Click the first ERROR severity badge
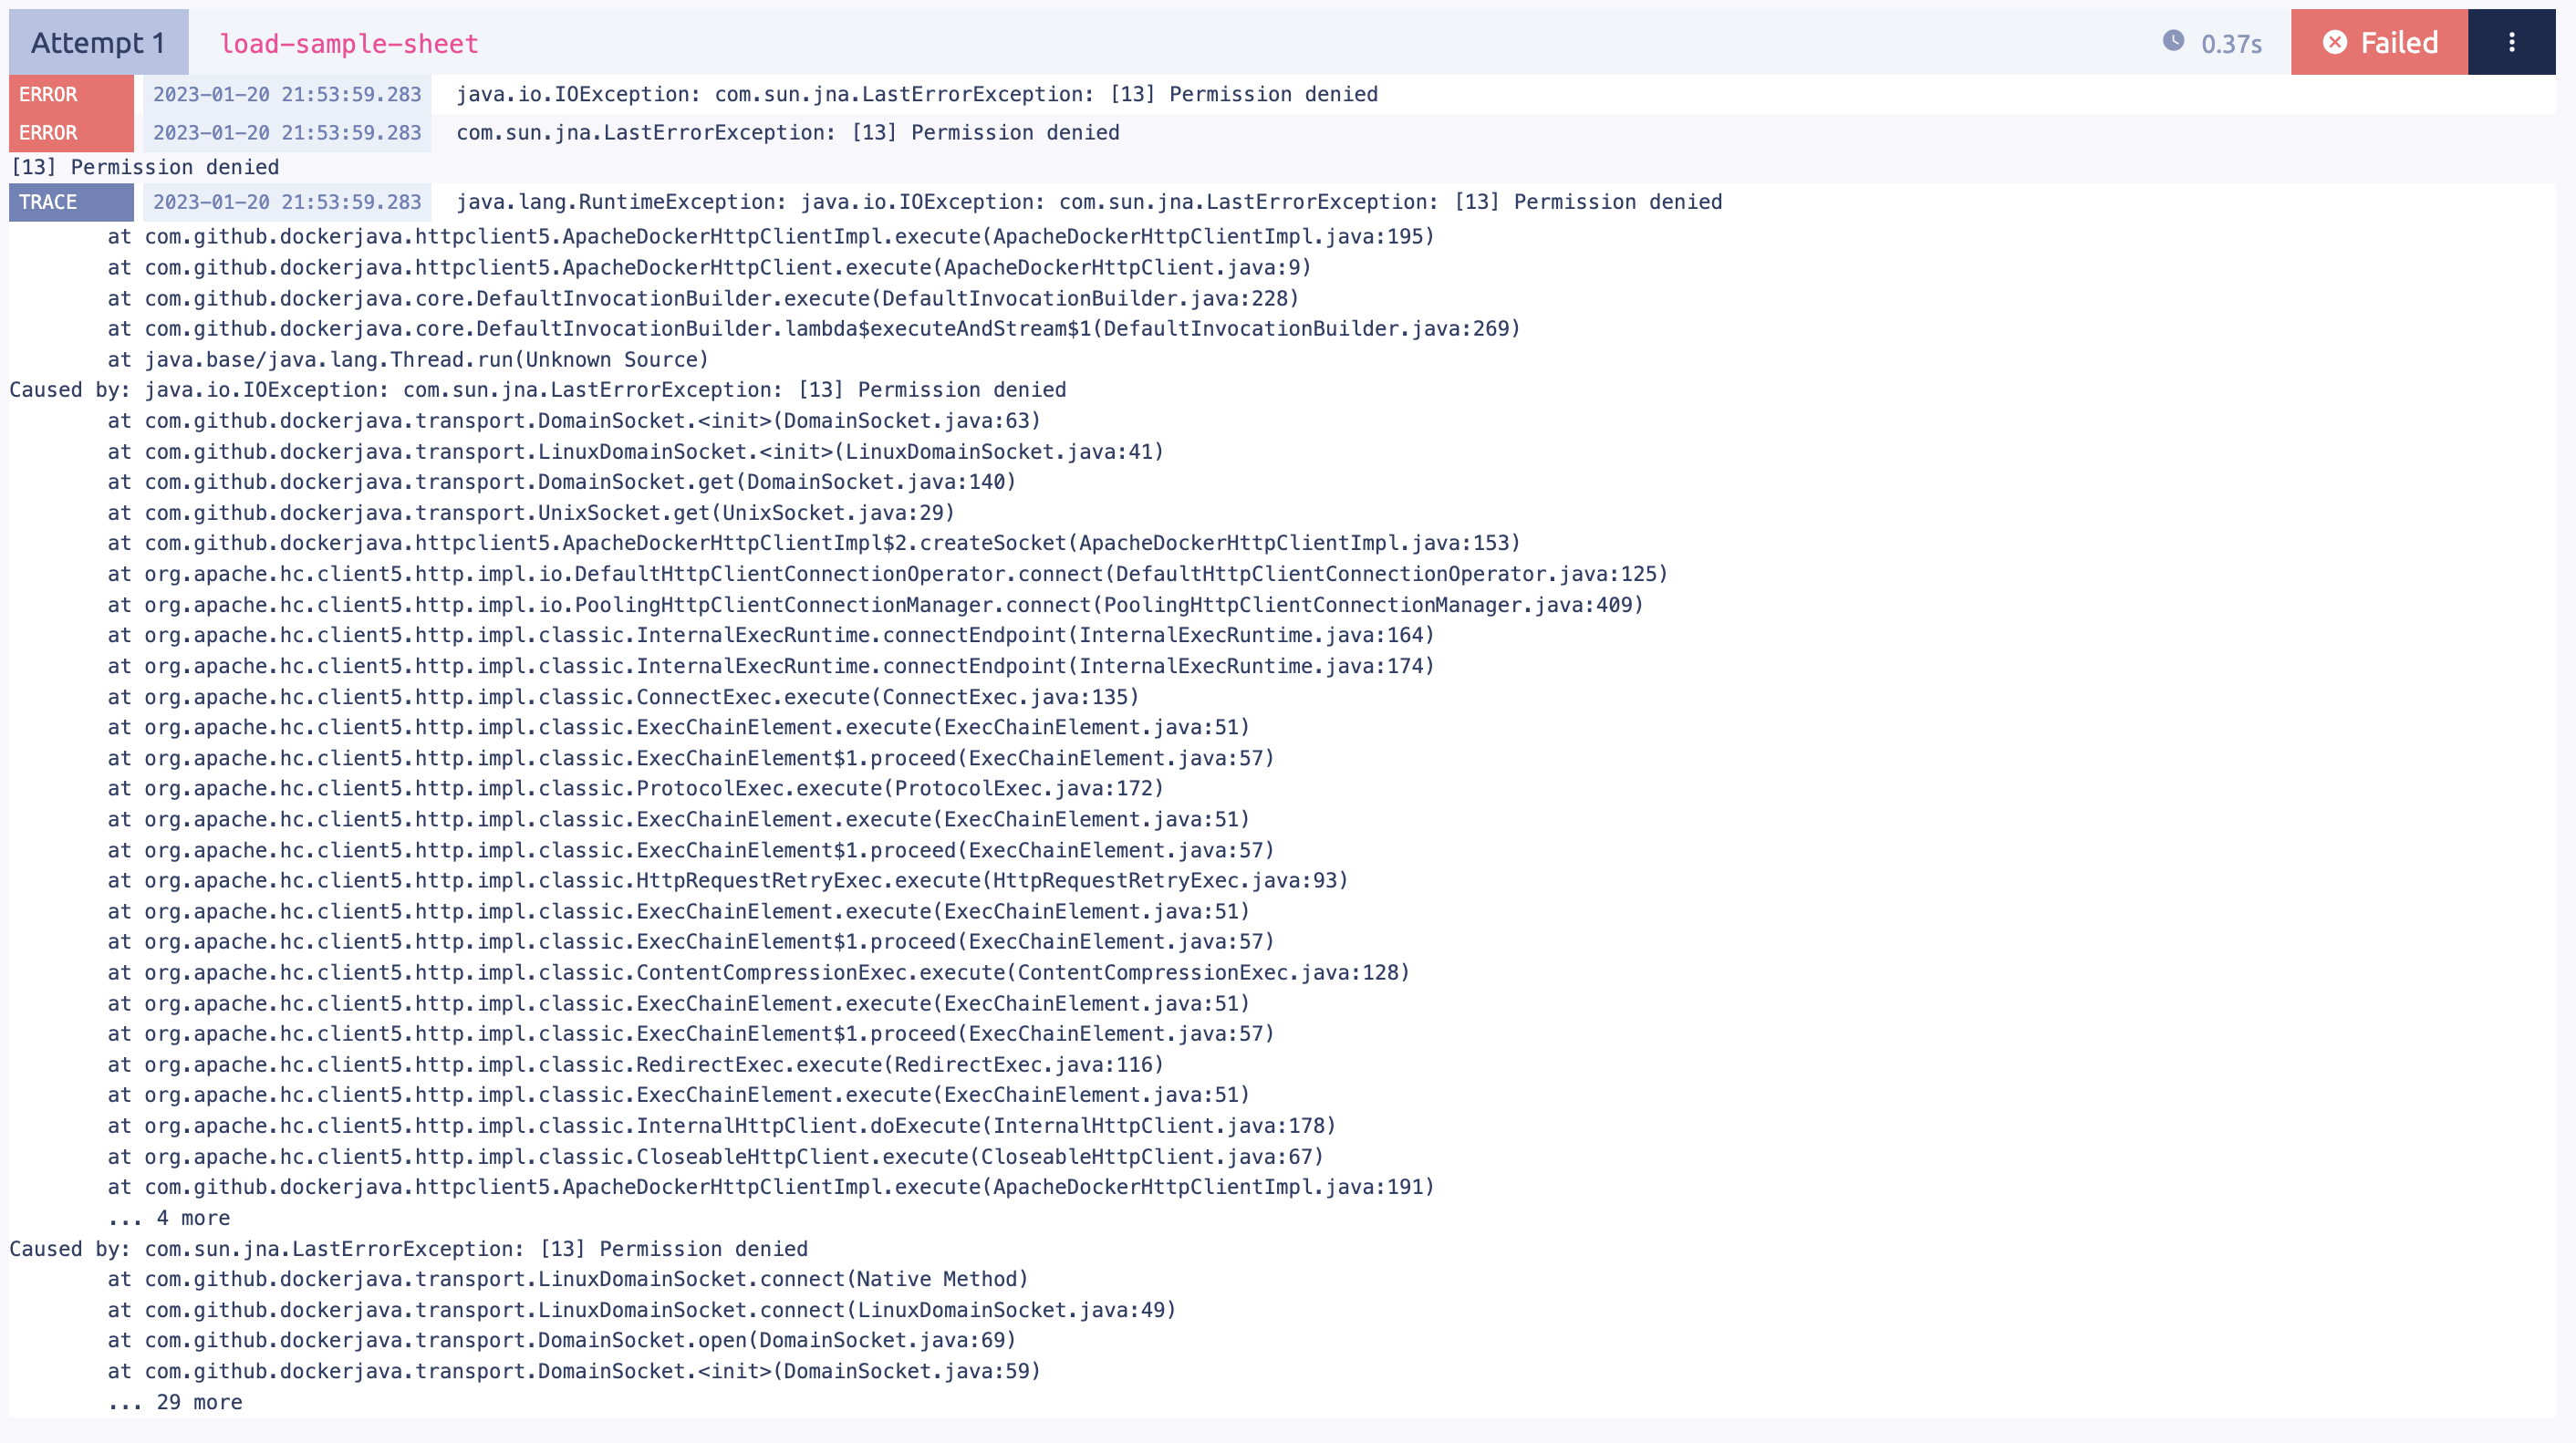The width and height of the screenshot is (2576, 1443). click(70, 94)
